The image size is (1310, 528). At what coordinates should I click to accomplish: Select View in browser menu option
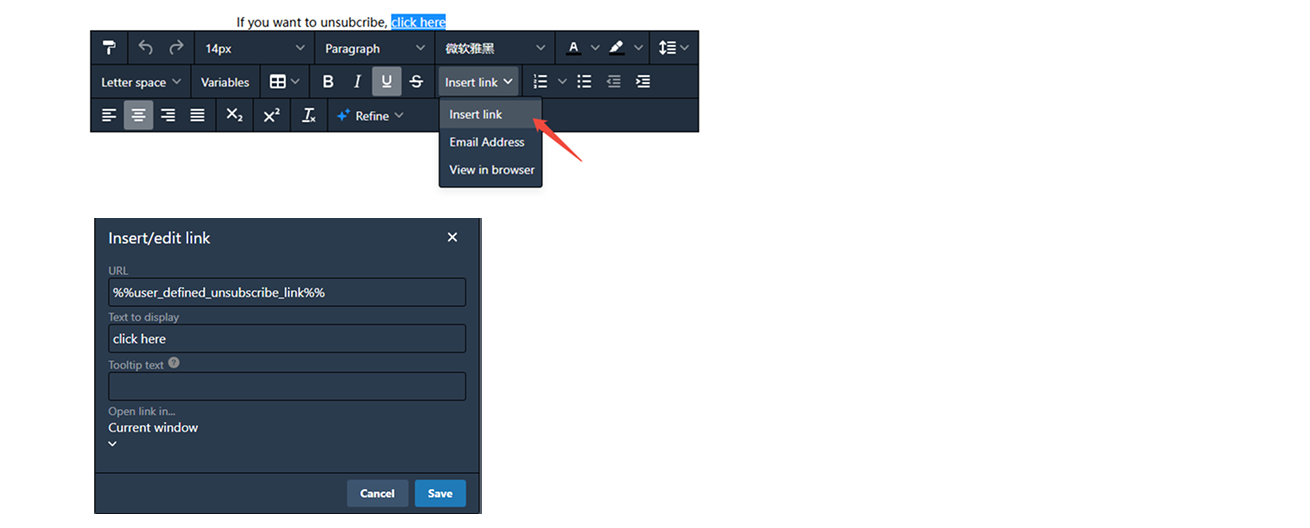(491, 170)
